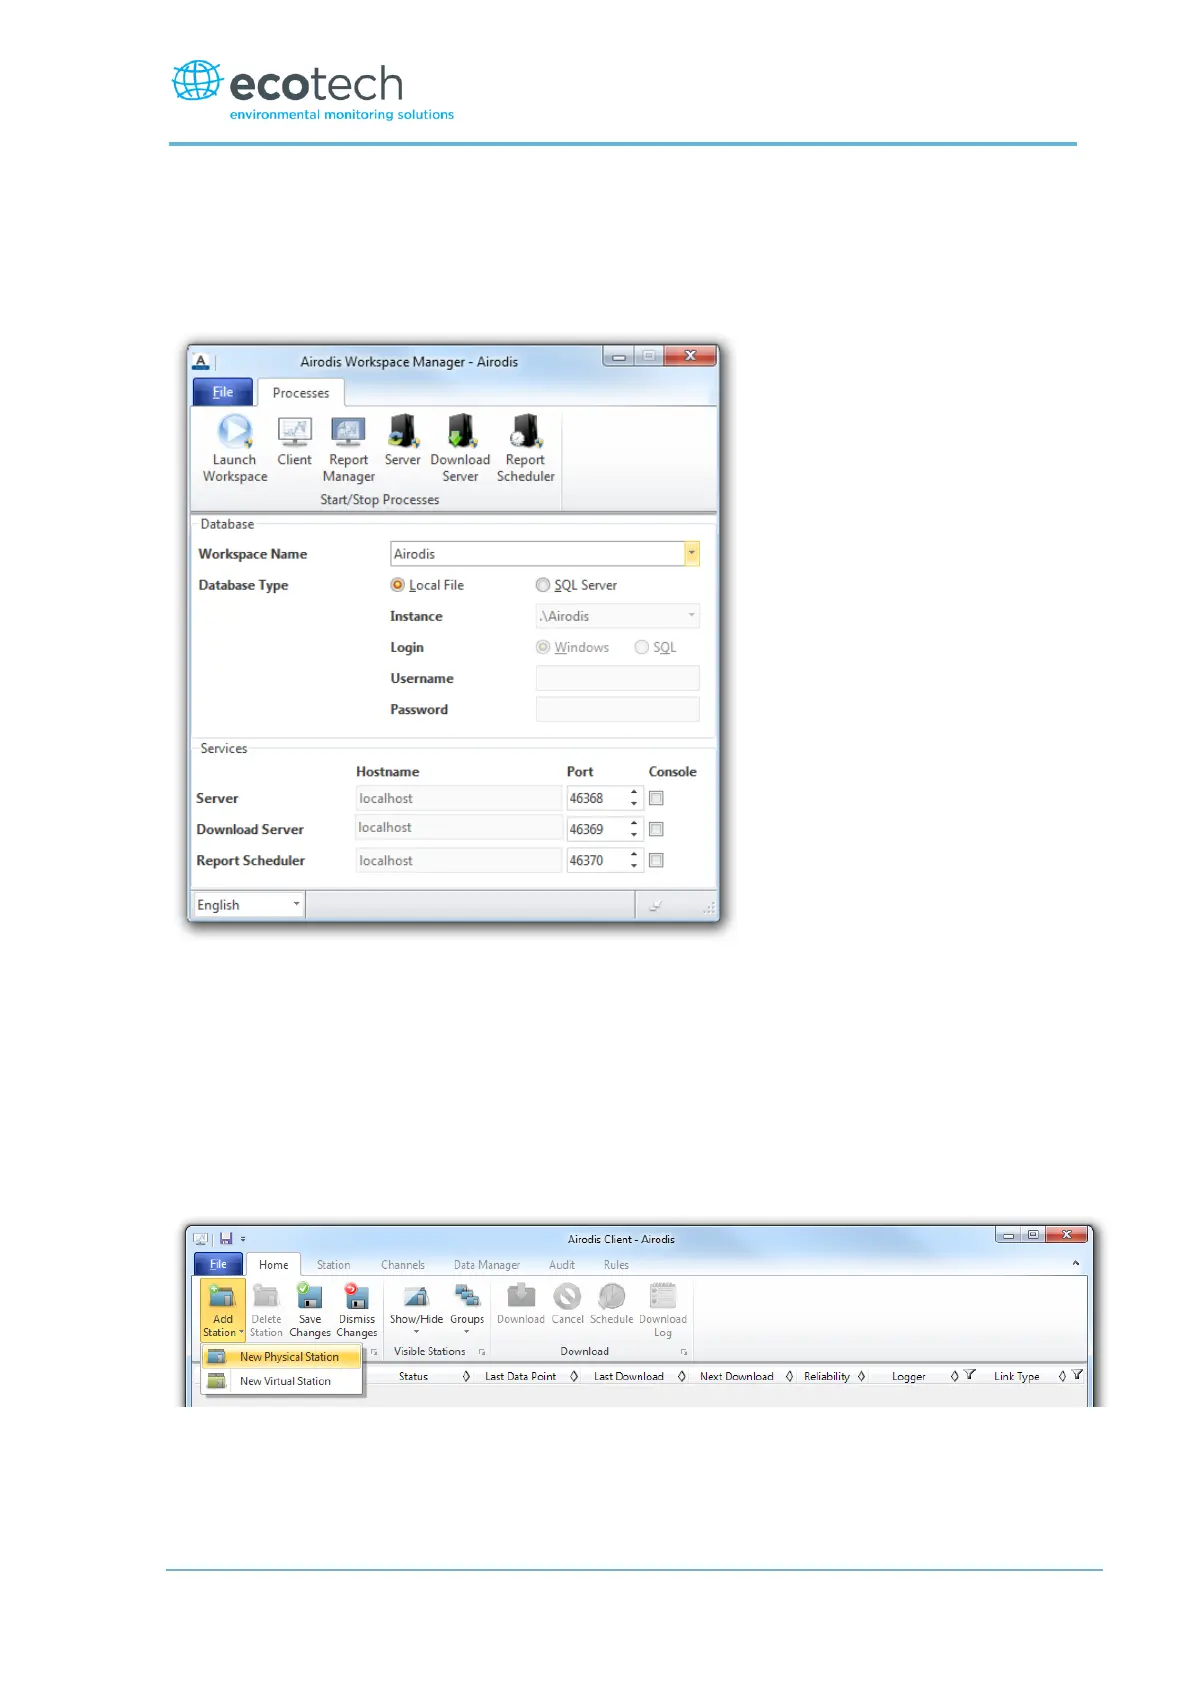Click the Last Download column header
The width and height of the screenshot is (1190, 1684).
(x=629, y=1376)
